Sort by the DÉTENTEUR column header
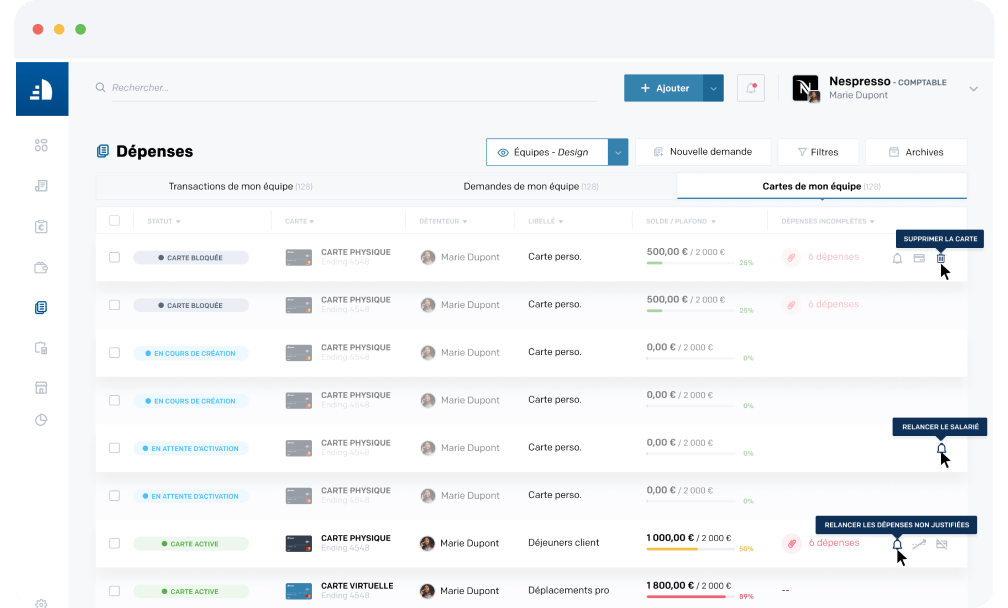1008x608 pixels. (443, 221)
